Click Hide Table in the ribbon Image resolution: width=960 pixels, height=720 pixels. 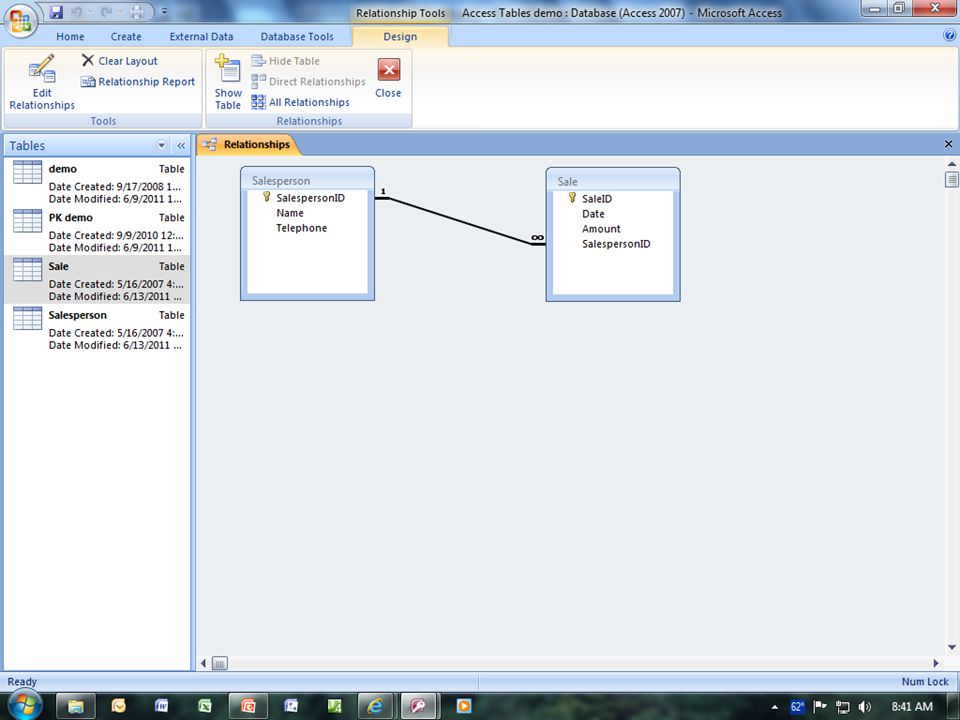click(285, 61)
